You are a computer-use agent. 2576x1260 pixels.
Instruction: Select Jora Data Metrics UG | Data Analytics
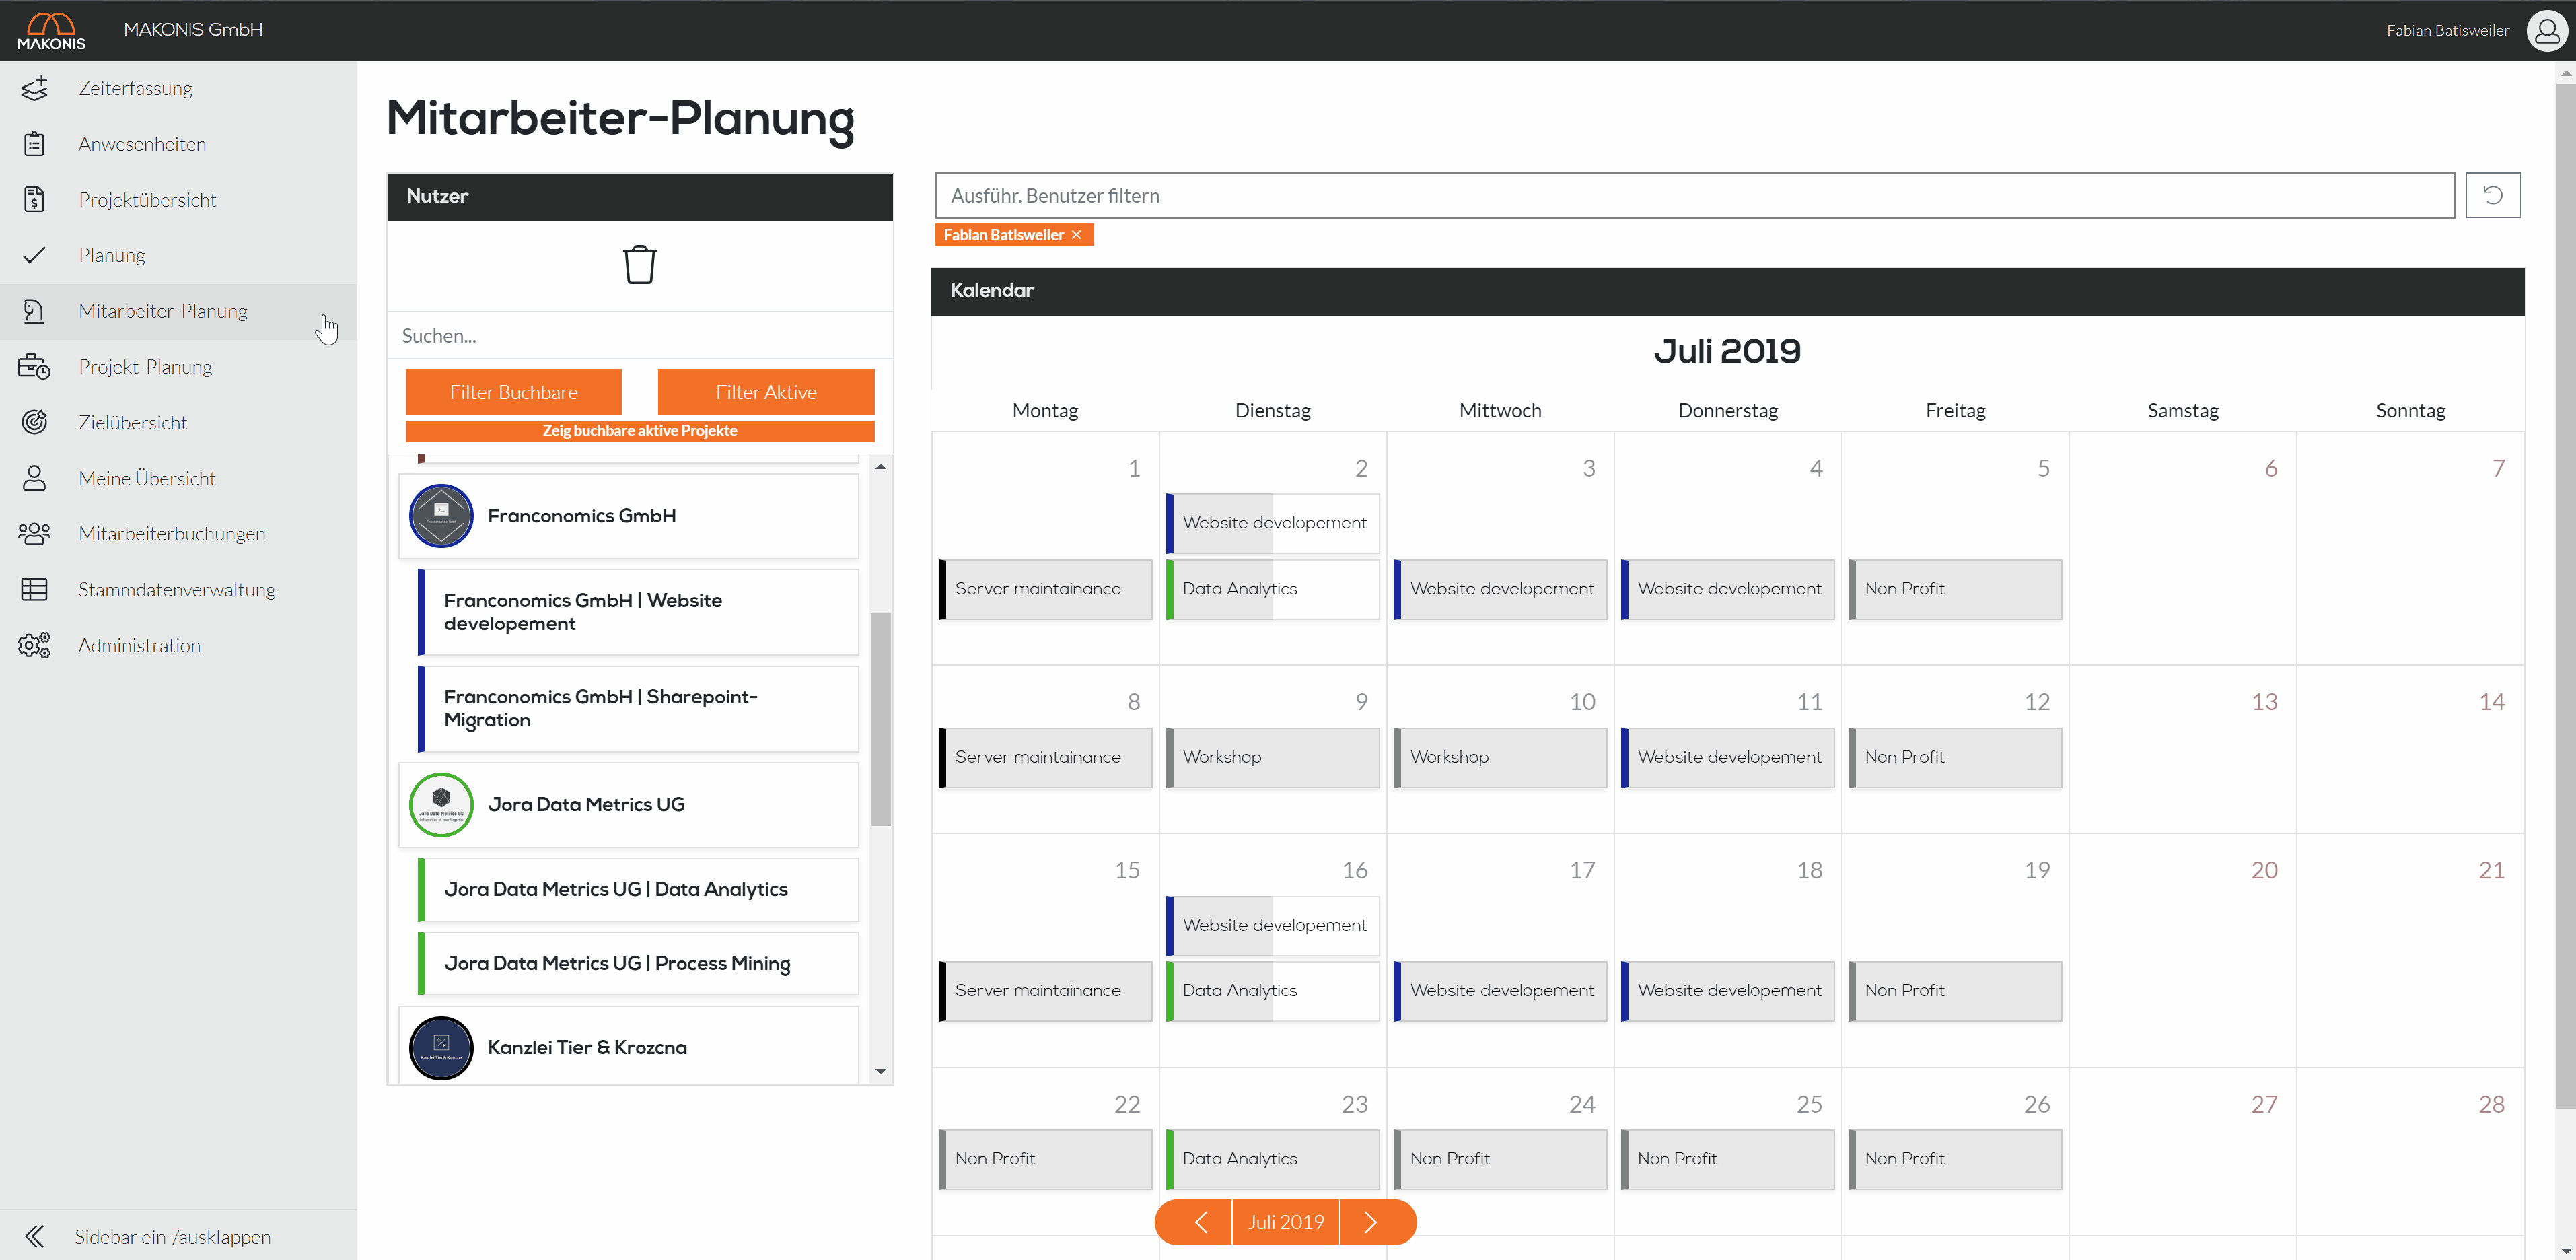tap(638, 890)
